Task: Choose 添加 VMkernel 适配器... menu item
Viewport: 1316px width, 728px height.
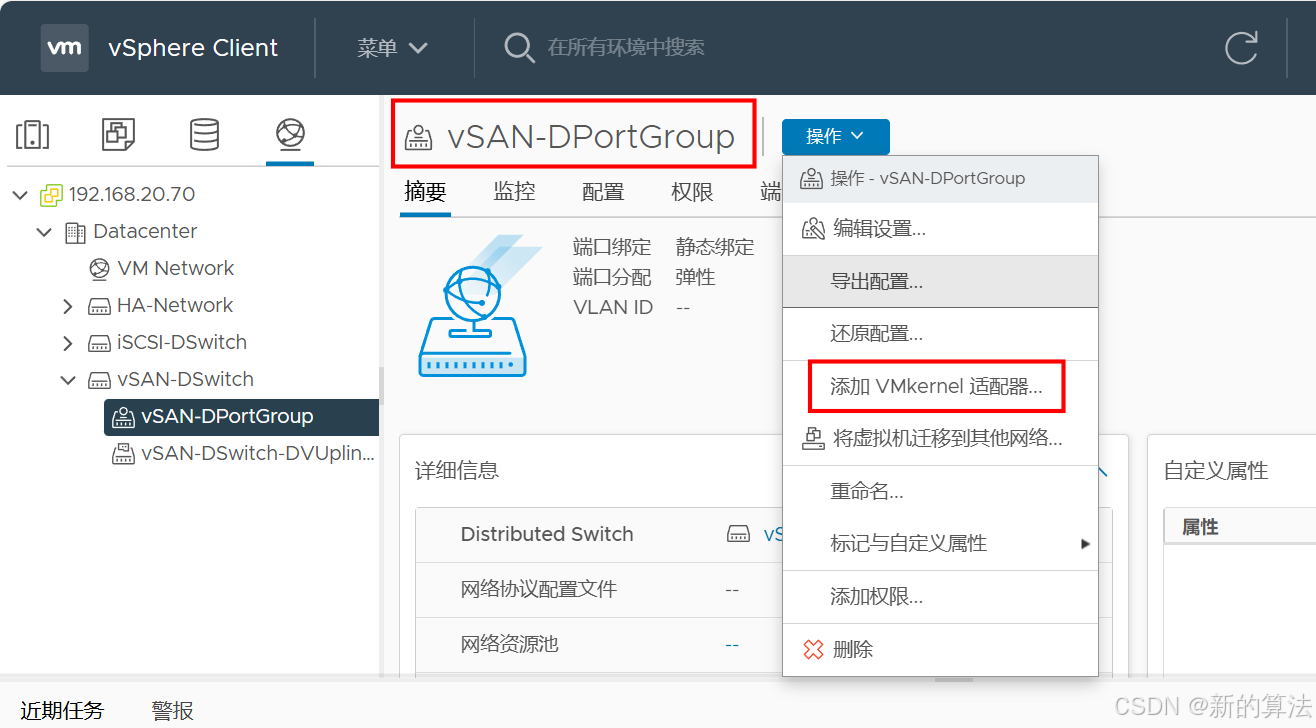Action: pos(940,386)
